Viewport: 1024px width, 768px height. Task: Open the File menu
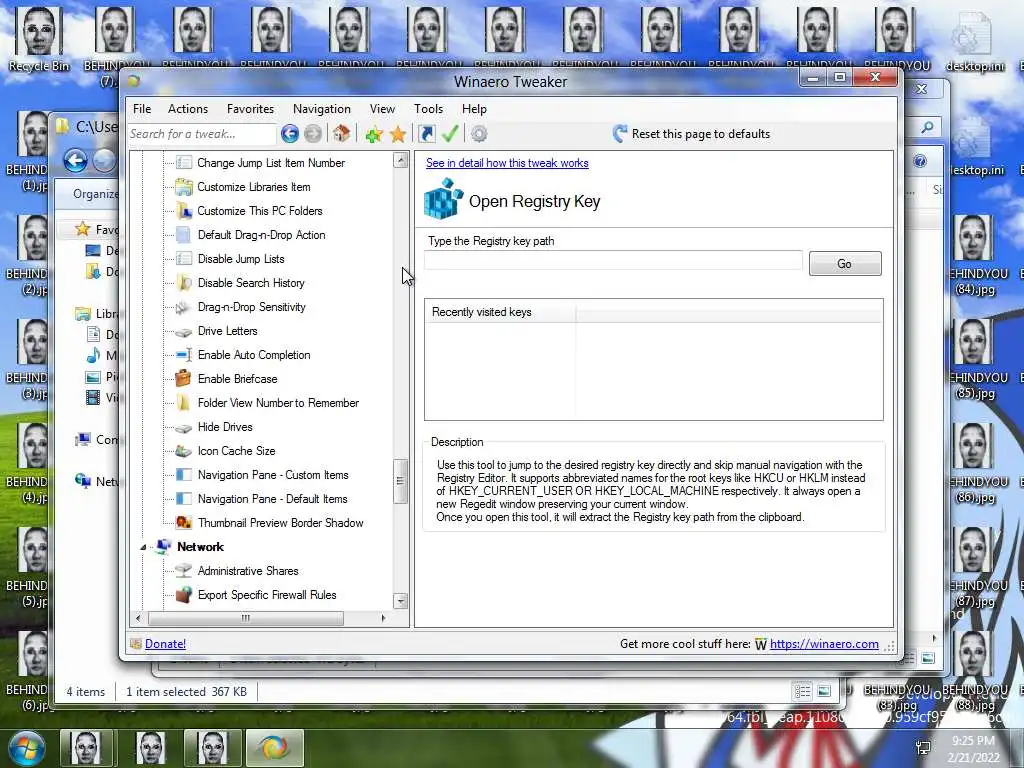pos(142,109)
